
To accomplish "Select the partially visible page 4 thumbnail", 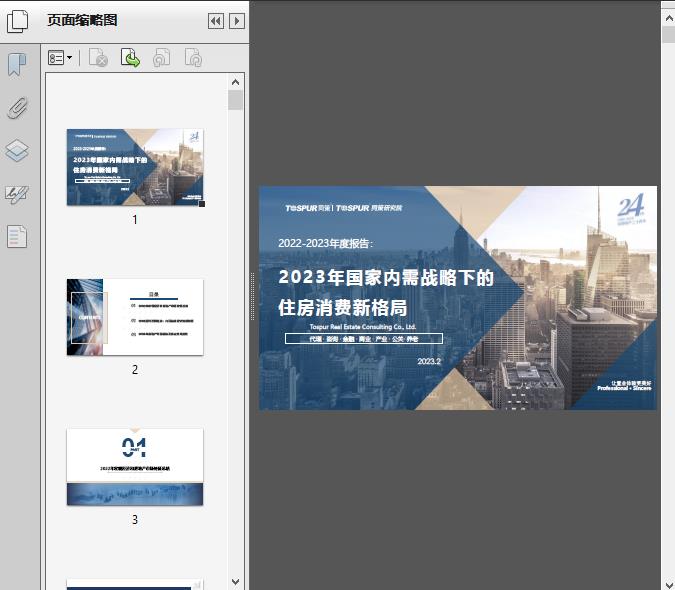I will (135, 584).
